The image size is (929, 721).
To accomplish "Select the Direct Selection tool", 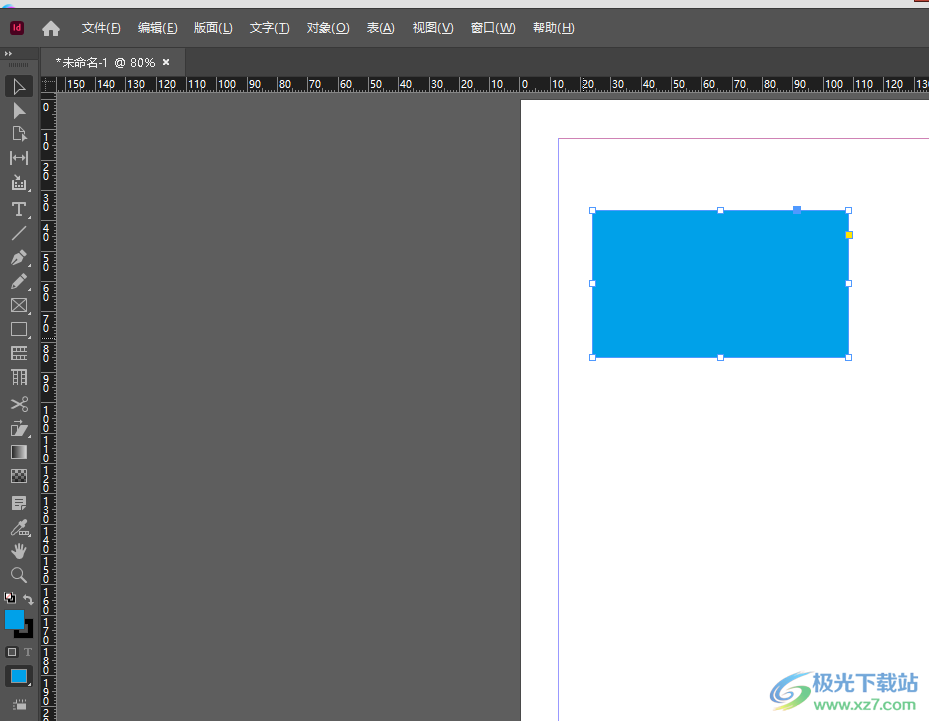I will [18, 110].
